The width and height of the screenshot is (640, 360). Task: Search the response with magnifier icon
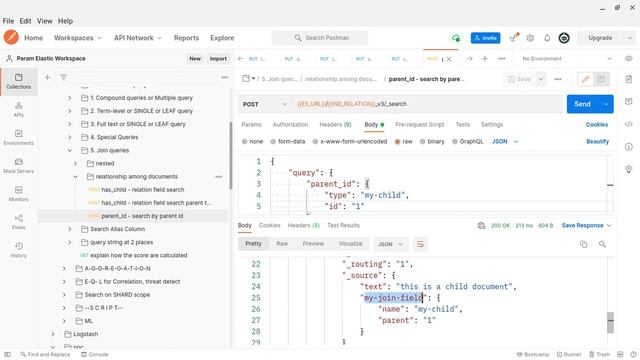(602, 244)
